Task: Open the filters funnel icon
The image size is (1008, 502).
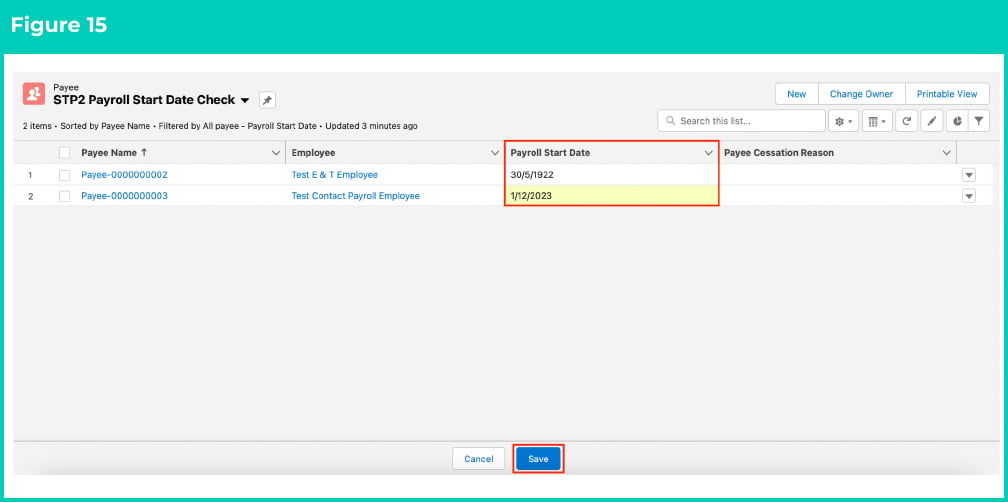Action: click(x=978, y=121)
